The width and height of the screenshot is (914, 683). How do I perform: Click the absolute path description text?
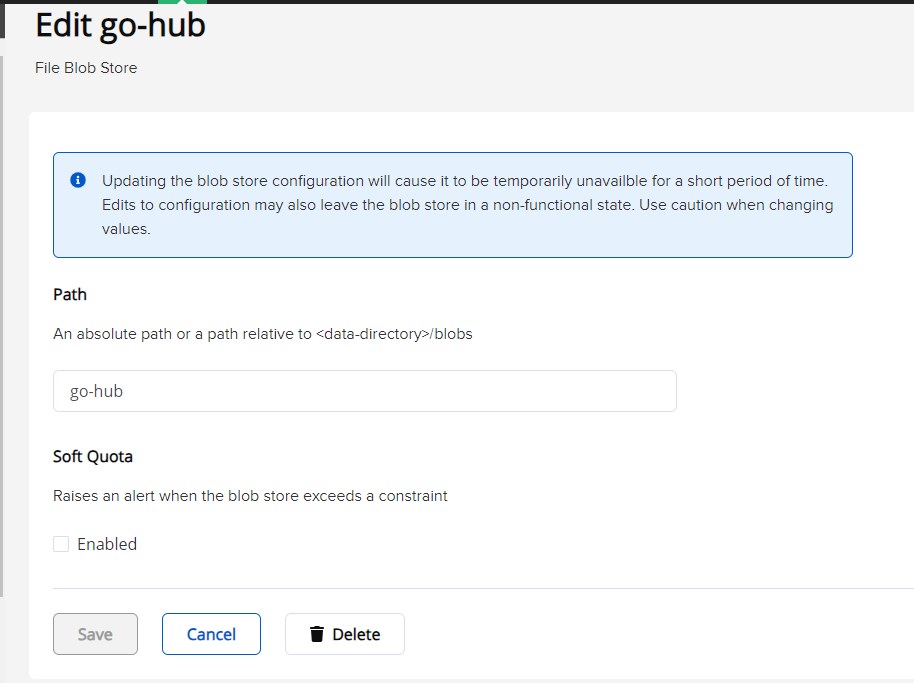pyautogui.click(x=262, y=334)
